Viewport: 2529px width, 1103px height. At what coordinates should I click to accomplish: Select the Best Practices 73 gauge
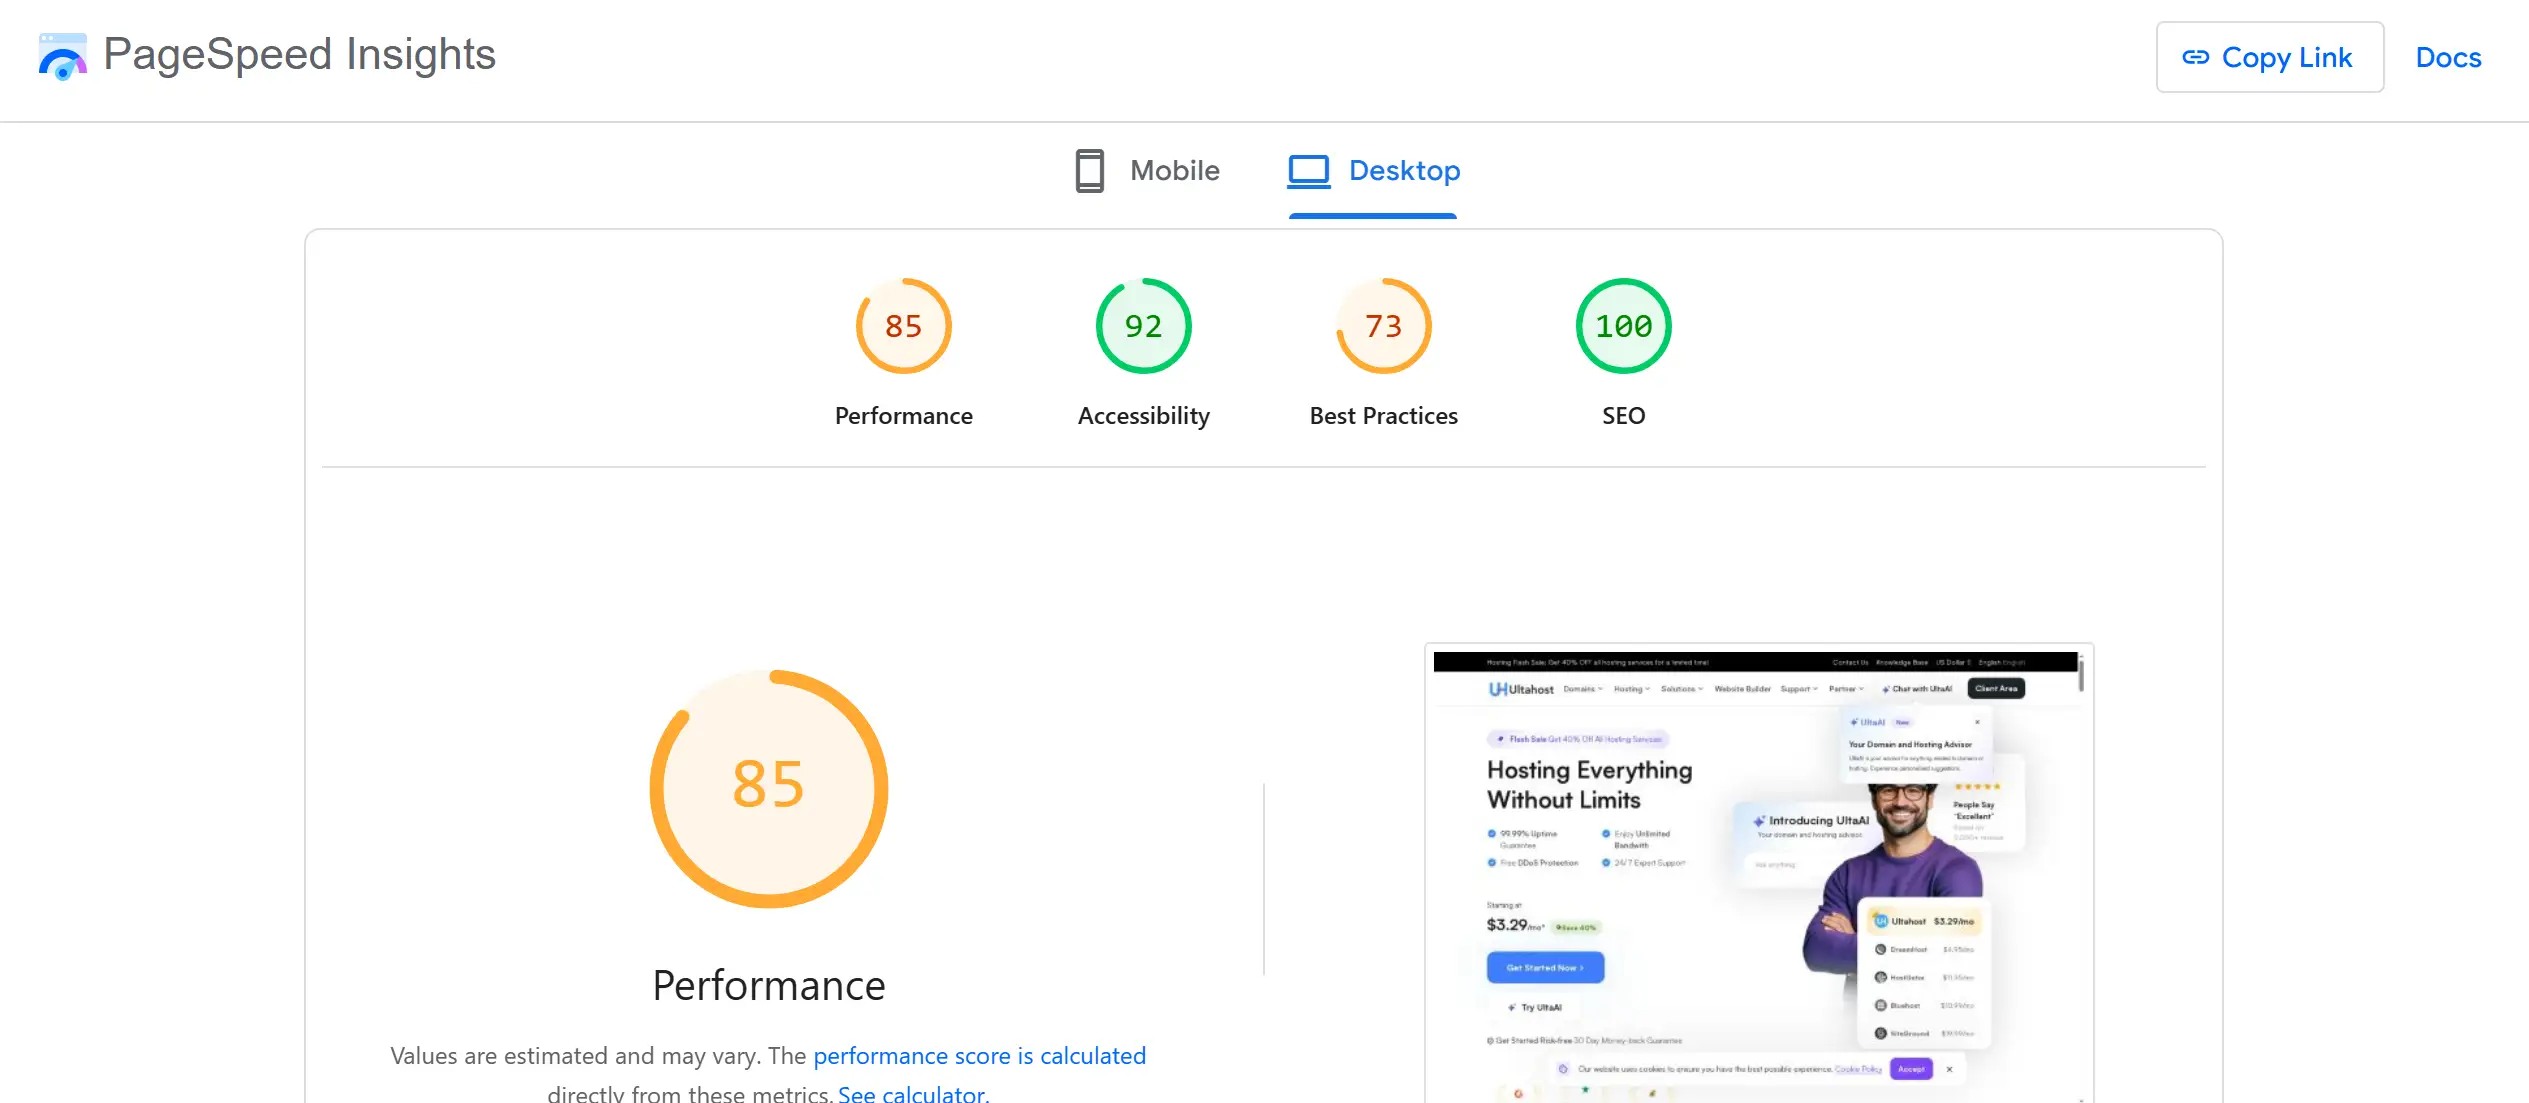[1383, 326]
